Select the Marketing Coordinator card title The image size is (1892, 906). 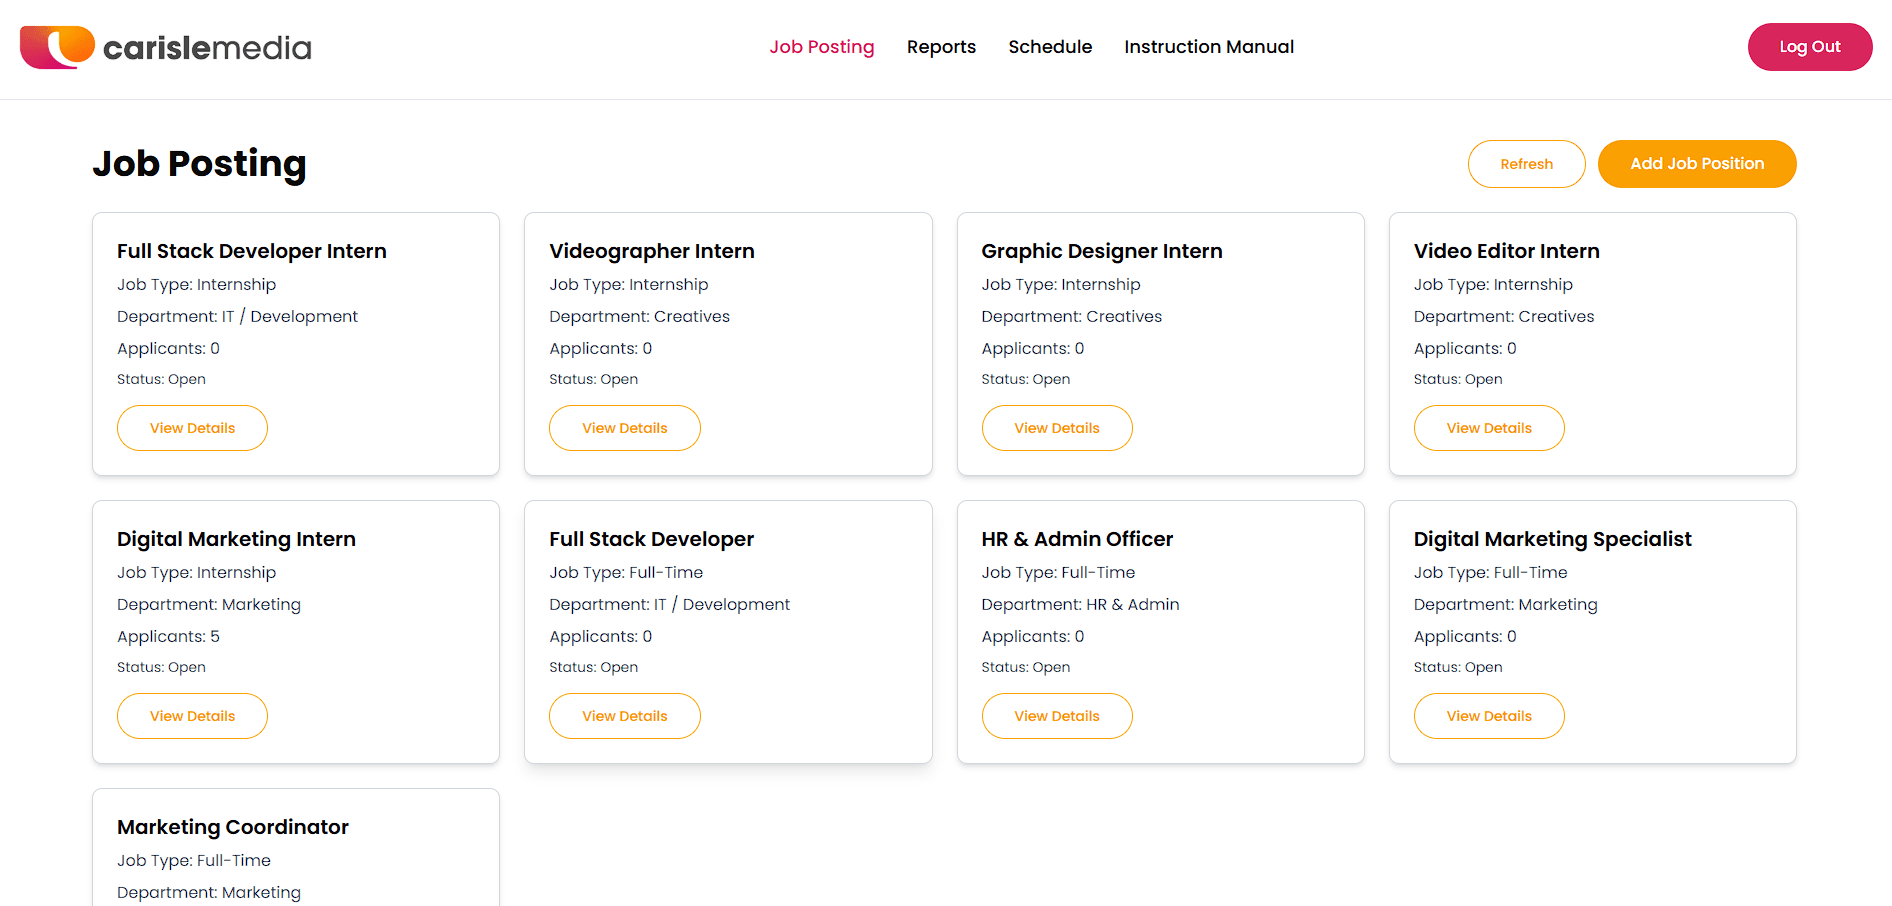point(233,827)
